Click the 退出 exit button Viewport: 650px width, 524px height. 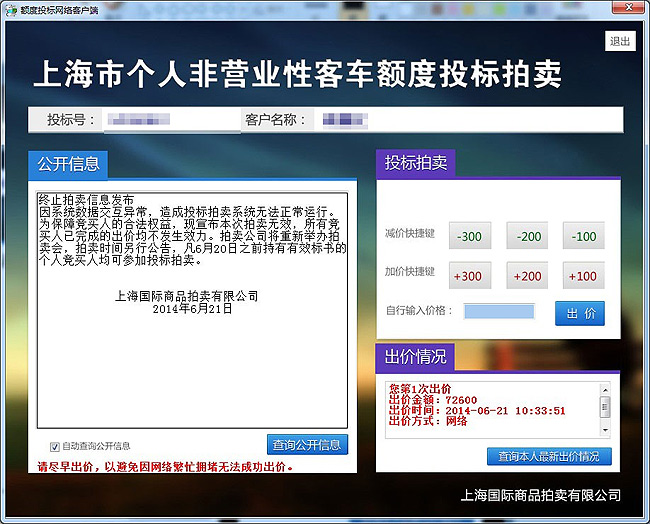tap(620, 41)
